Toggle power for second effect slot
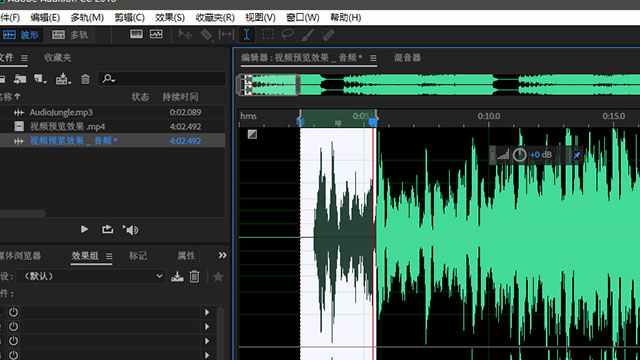 (13, 327)
